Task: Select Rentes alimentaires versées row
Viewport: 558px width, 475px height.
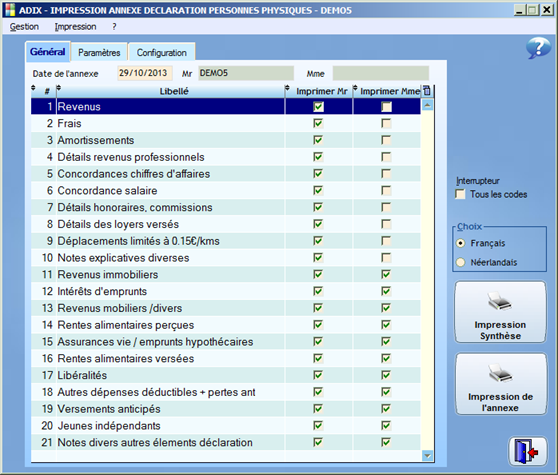Action: click(226, 358)
